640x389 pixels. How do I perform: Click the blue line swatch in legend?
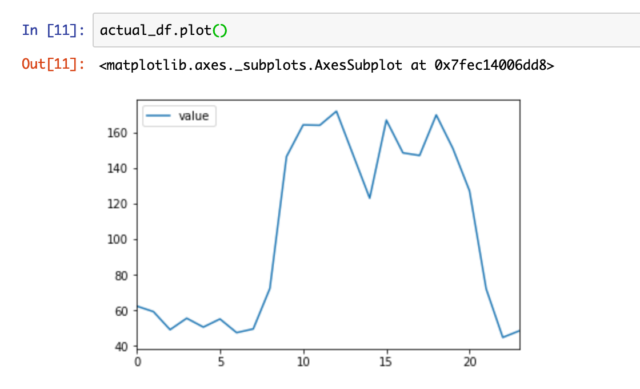click(158, 116)
